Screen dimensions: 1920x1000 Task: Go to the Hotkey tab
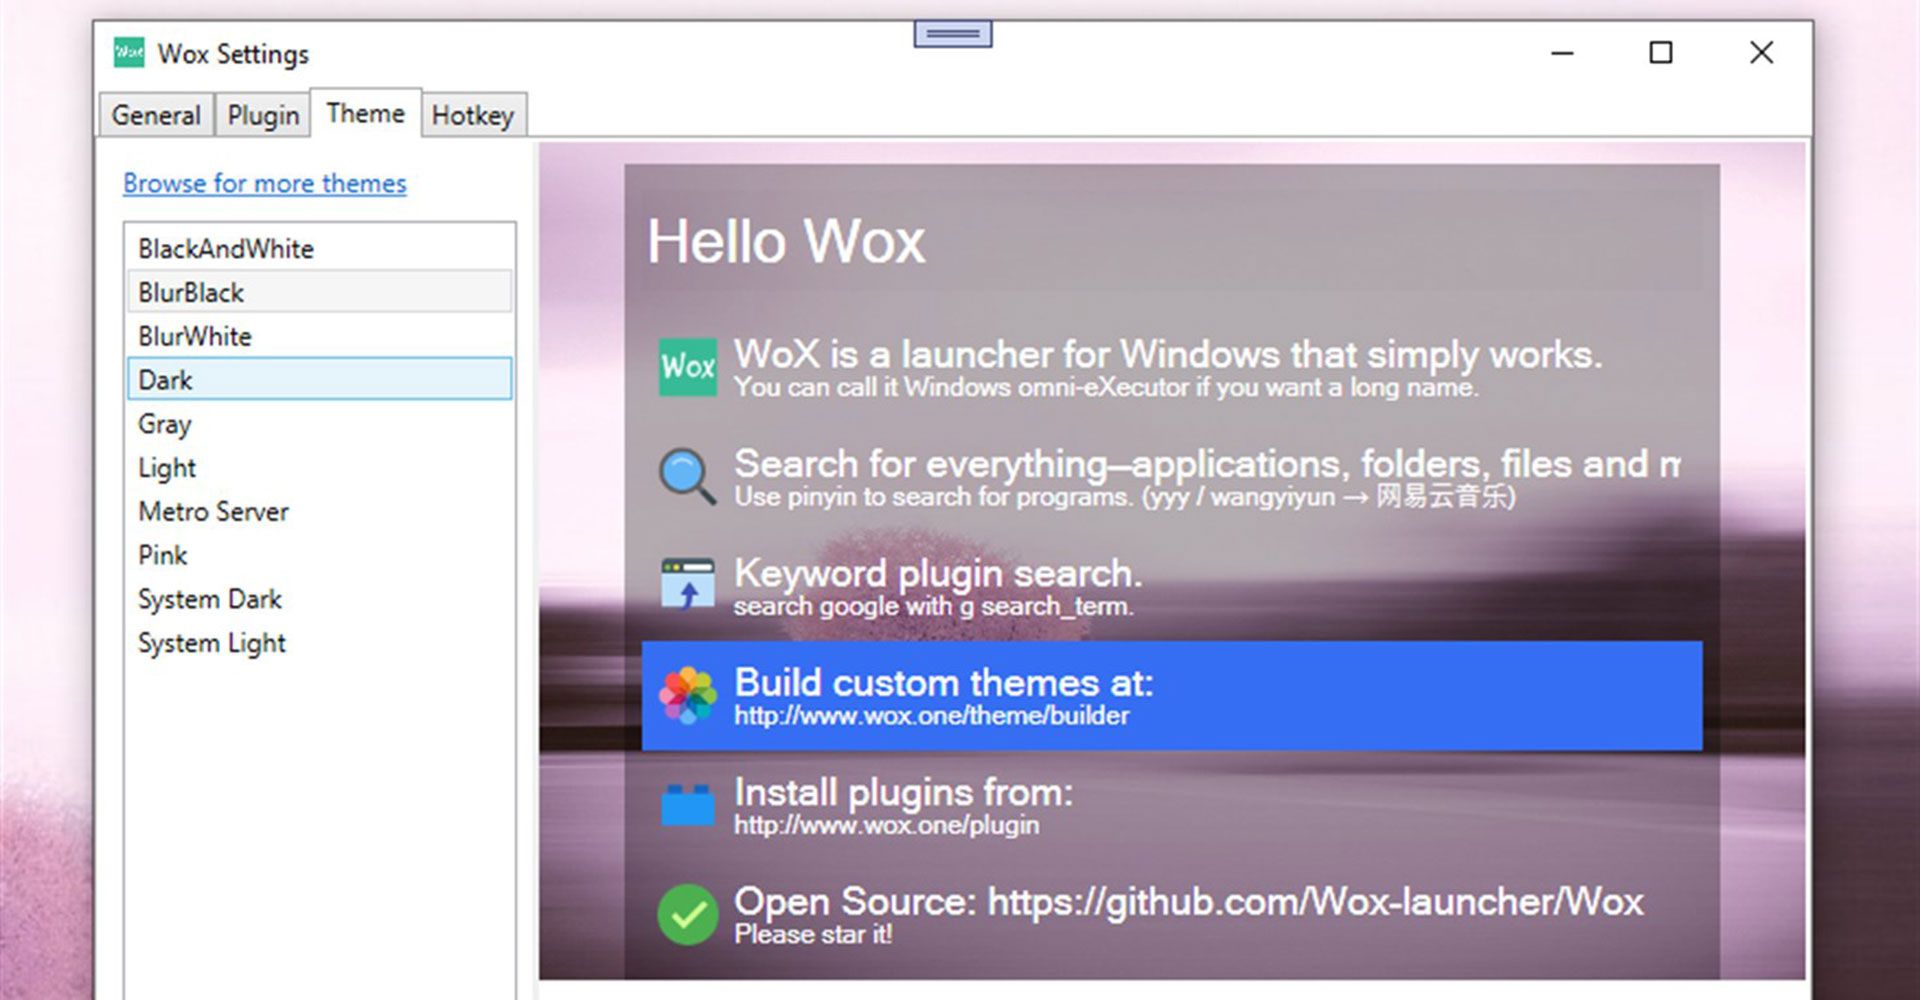tap(473, 115)
